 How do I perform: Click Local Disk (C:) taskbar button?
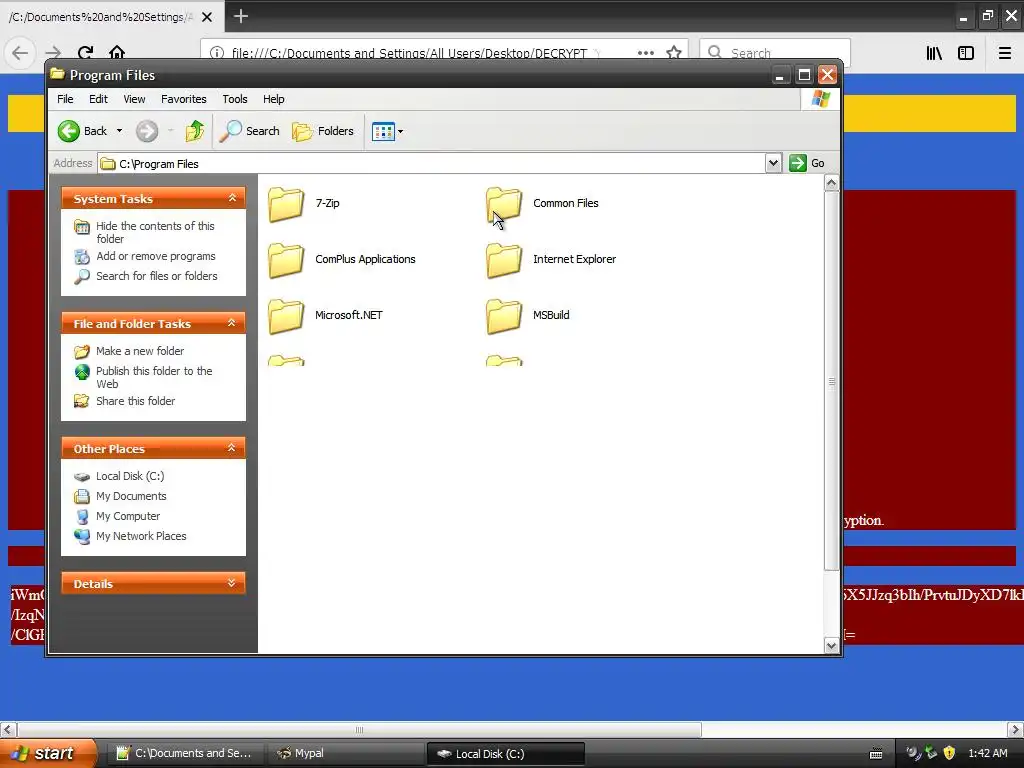505,753
